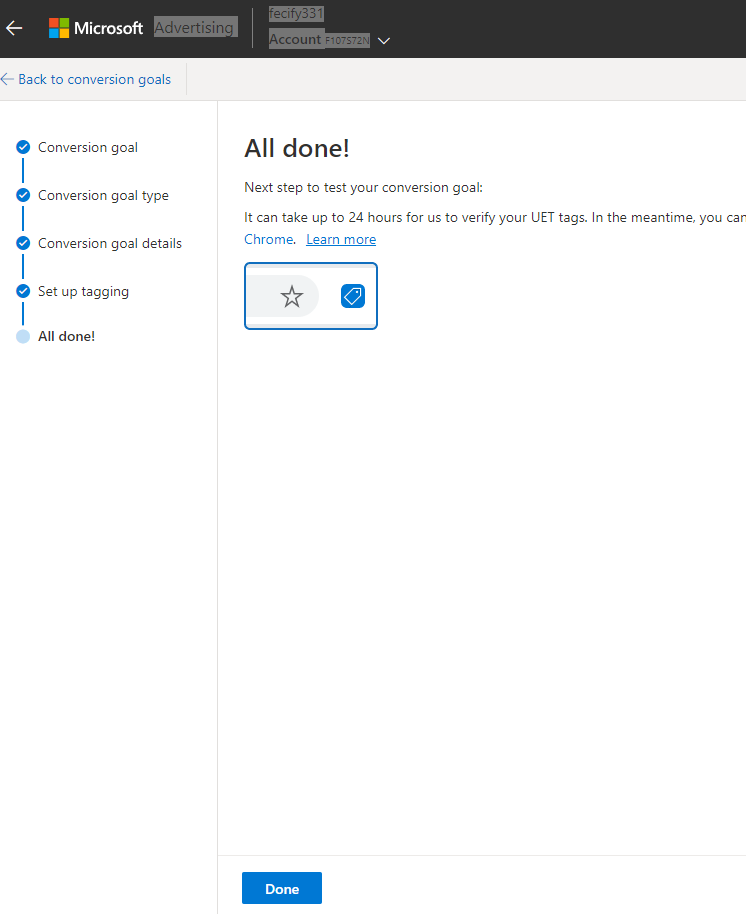Open the Conversion goal type step
The width and height of the screenshot is (746, 914).
coord(103,195)
